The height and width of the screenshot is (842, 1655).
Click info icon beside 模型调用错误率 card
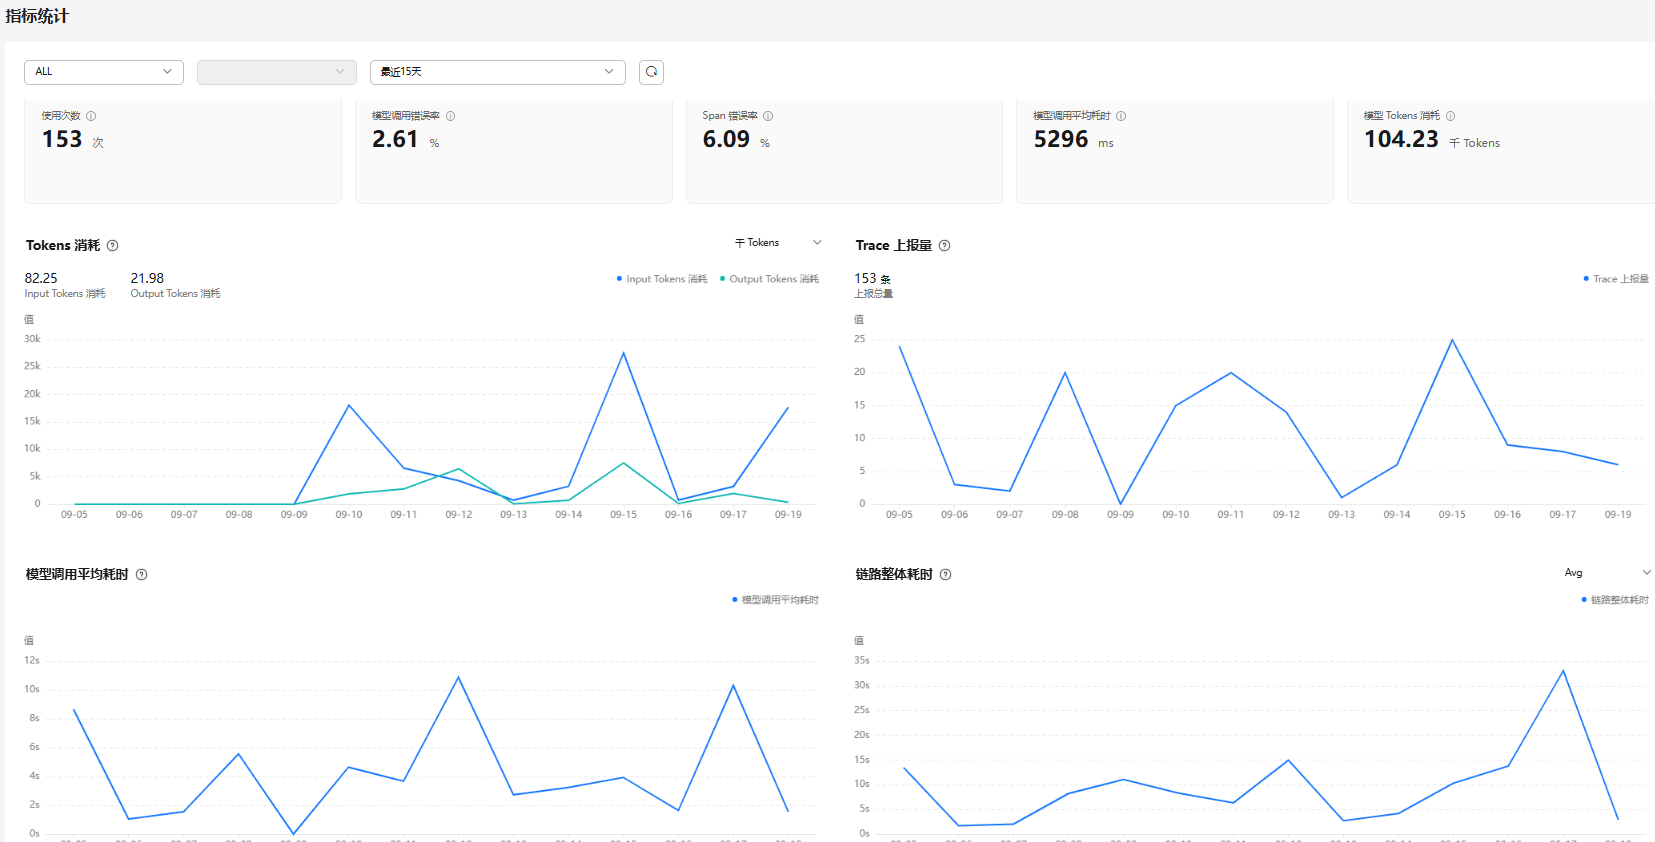pos(451,116)
